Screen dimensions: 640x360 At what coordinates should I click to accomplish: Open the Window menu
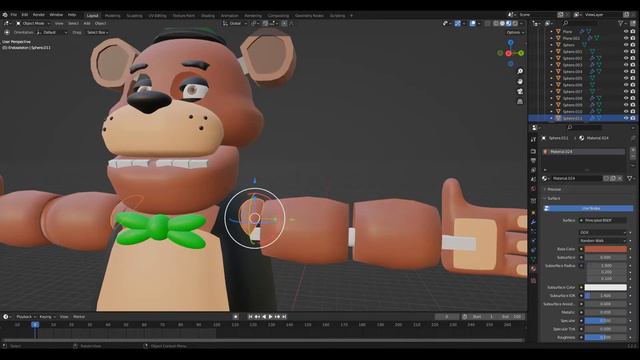[x=56, y=15]
